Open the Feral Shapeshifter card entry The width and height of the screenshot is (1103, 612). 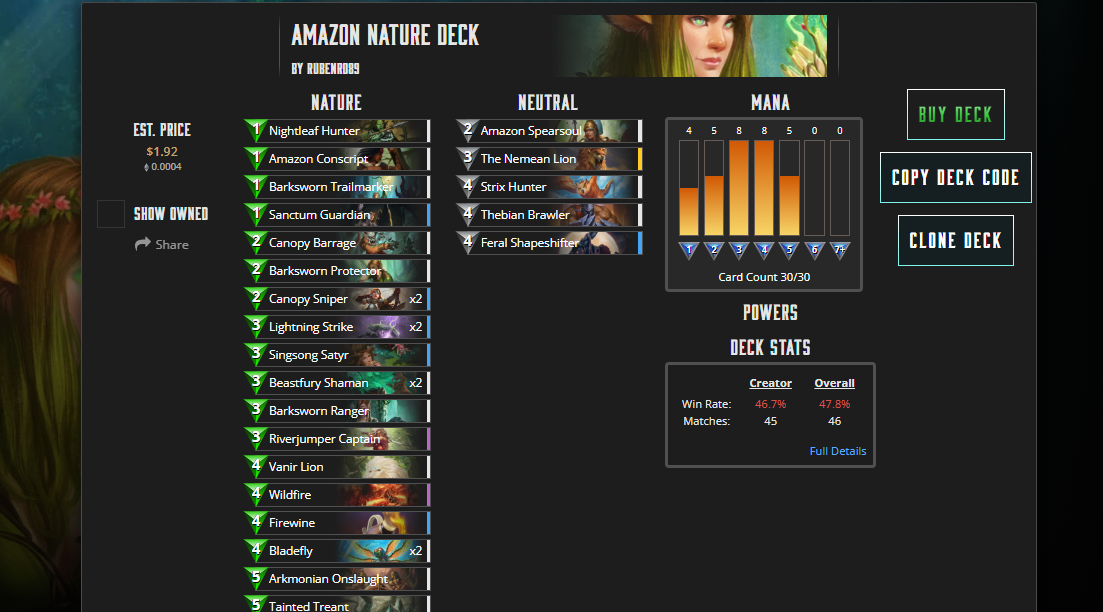549,243
